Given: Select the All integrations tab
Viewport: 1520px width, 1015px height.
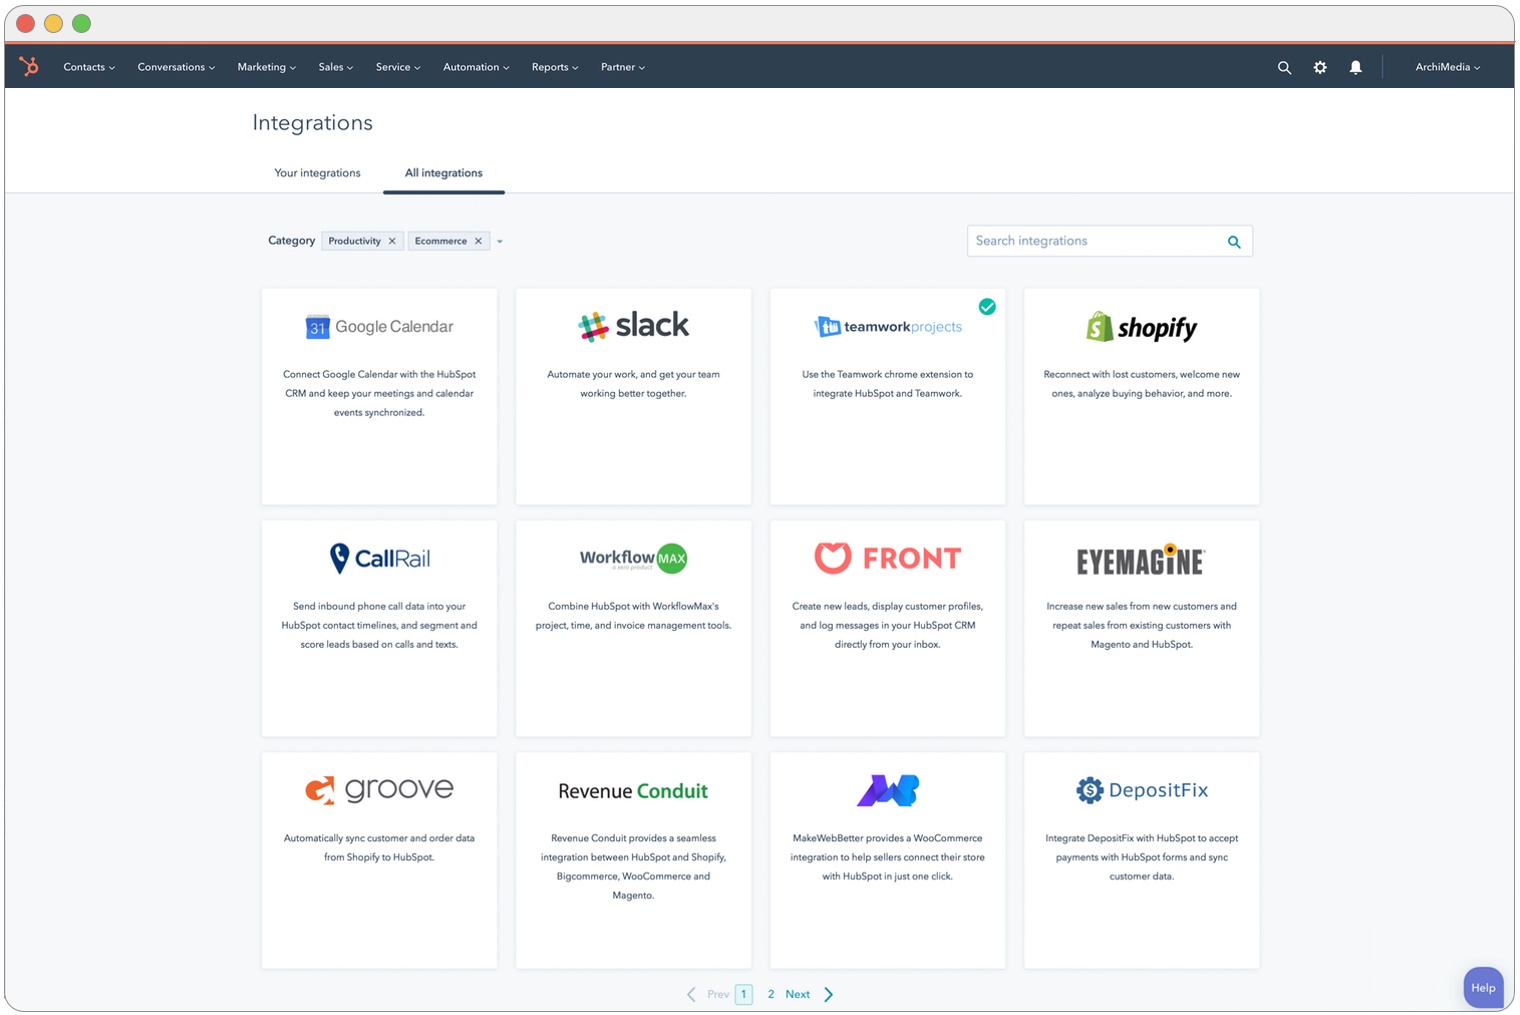Looking at the screenshot, I should (443, 173).
